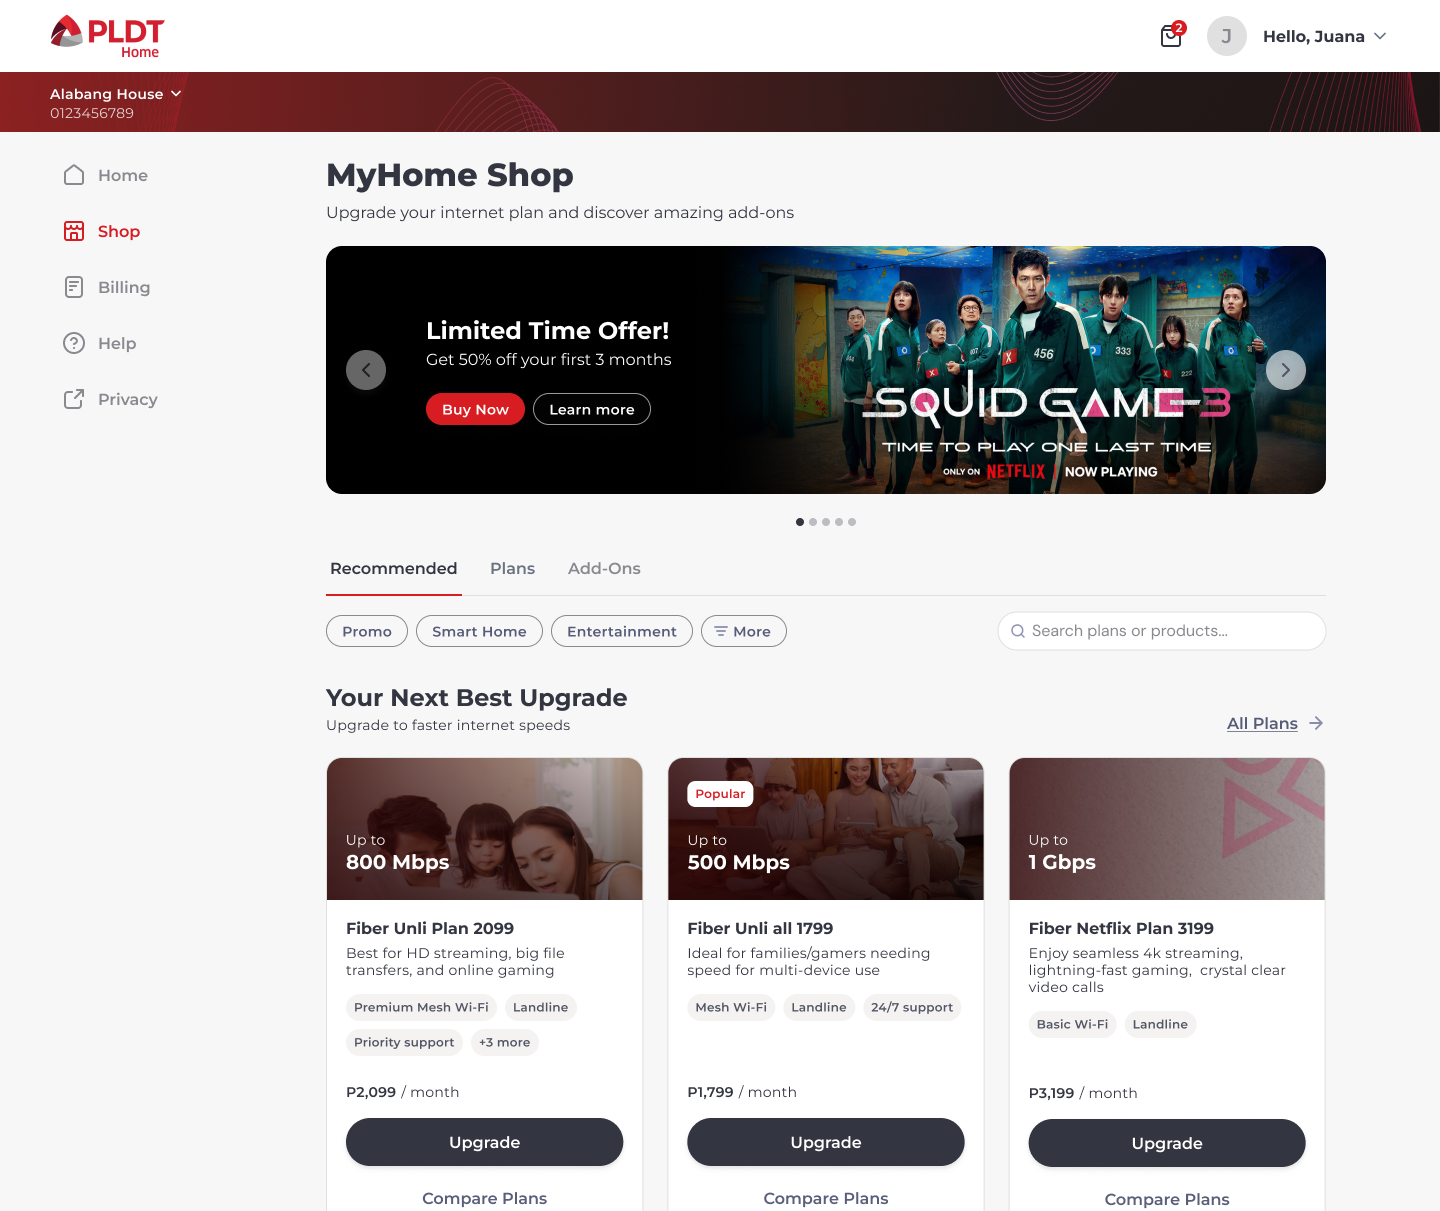The height and width of the screenshot is (1211, 1440).
Task: Follow the All Plans link
Action: click(1262, 723)
